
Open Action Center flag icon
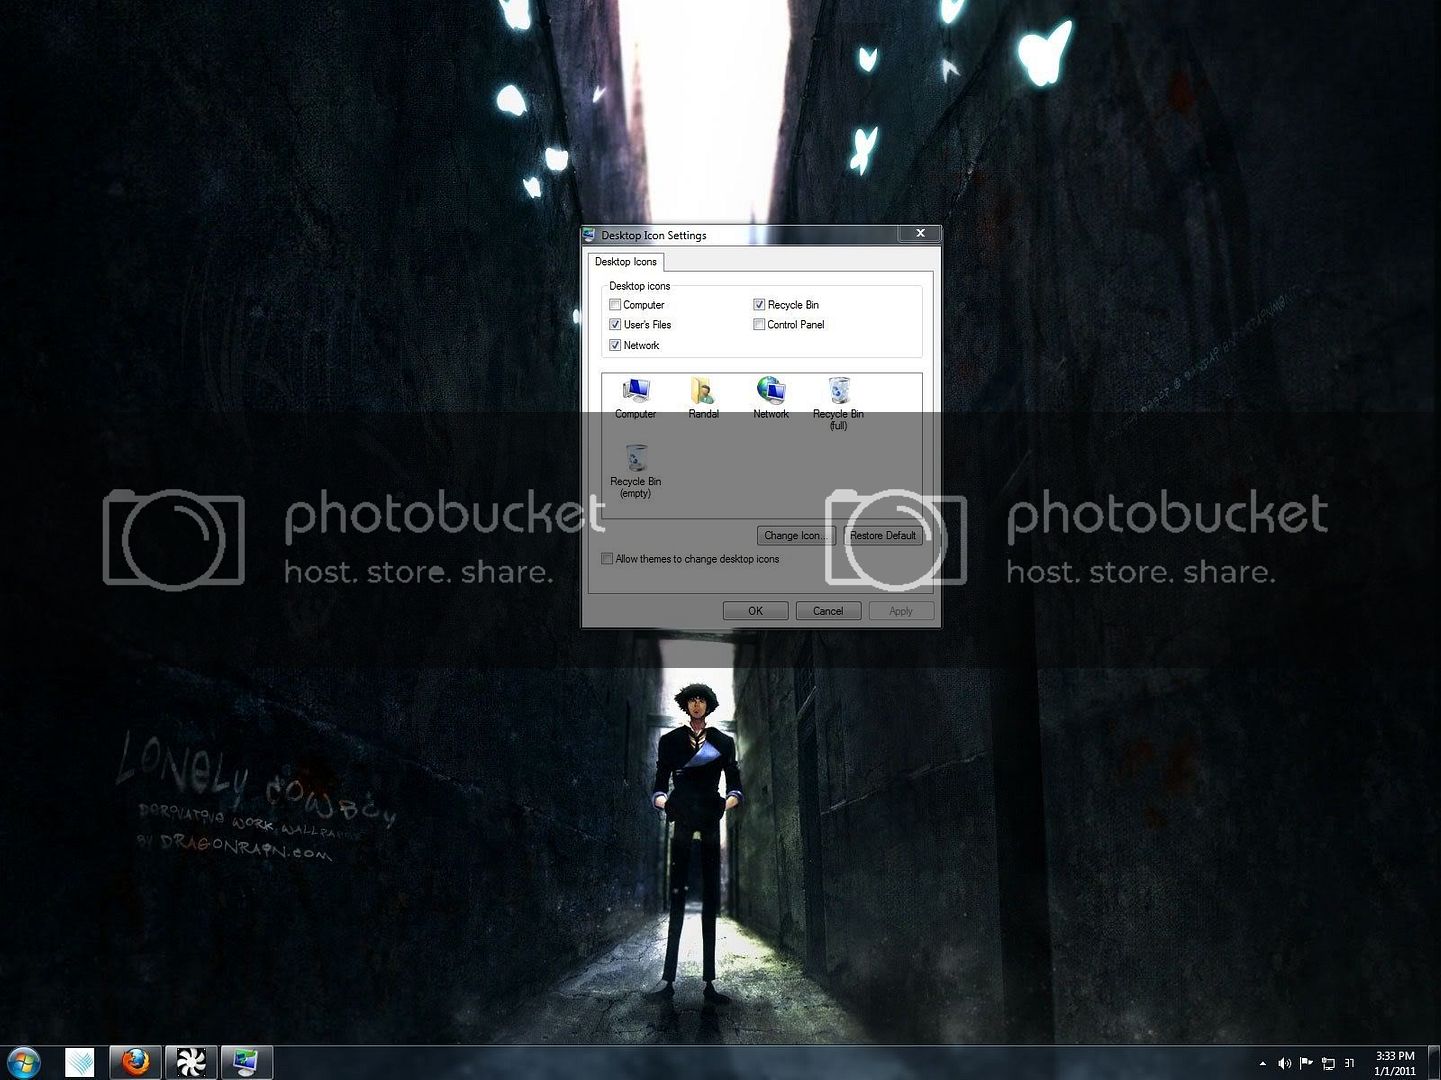(1306, 1063)
